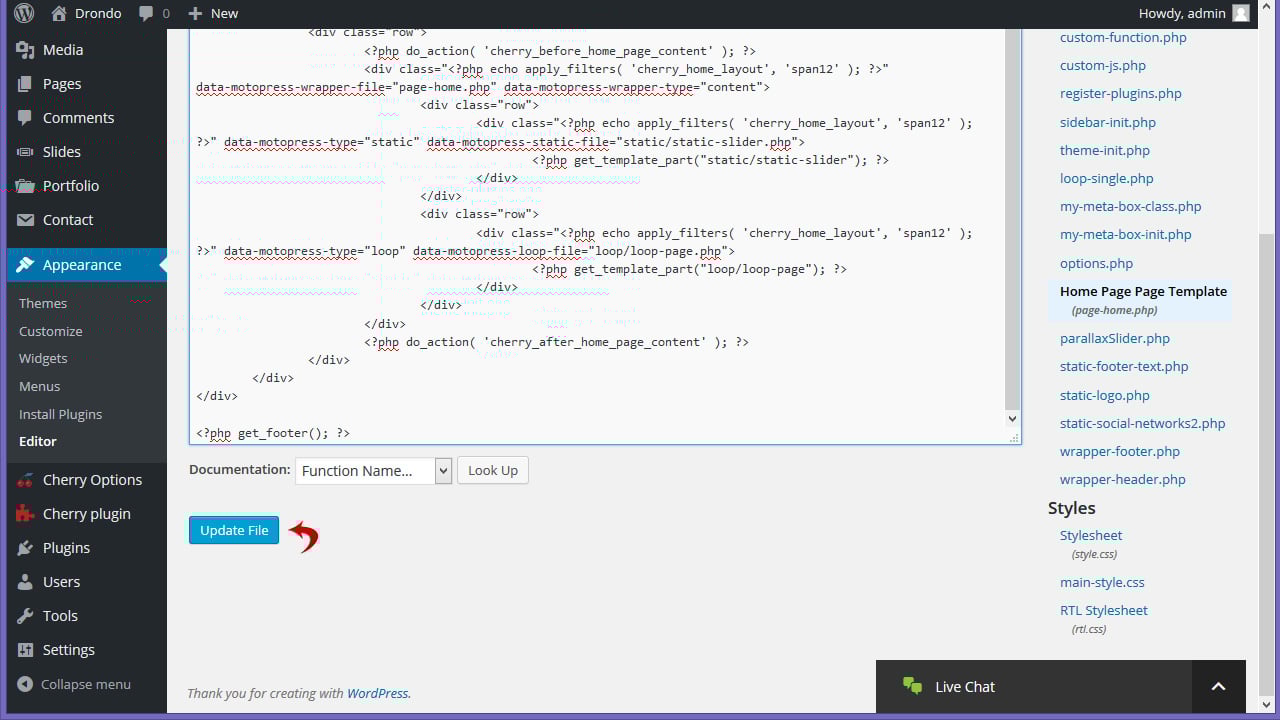Viewport: 1280px width, 720px height.
Task: Open loop-single.php file
Action: pyautogui.click(x=1107, y=178)
